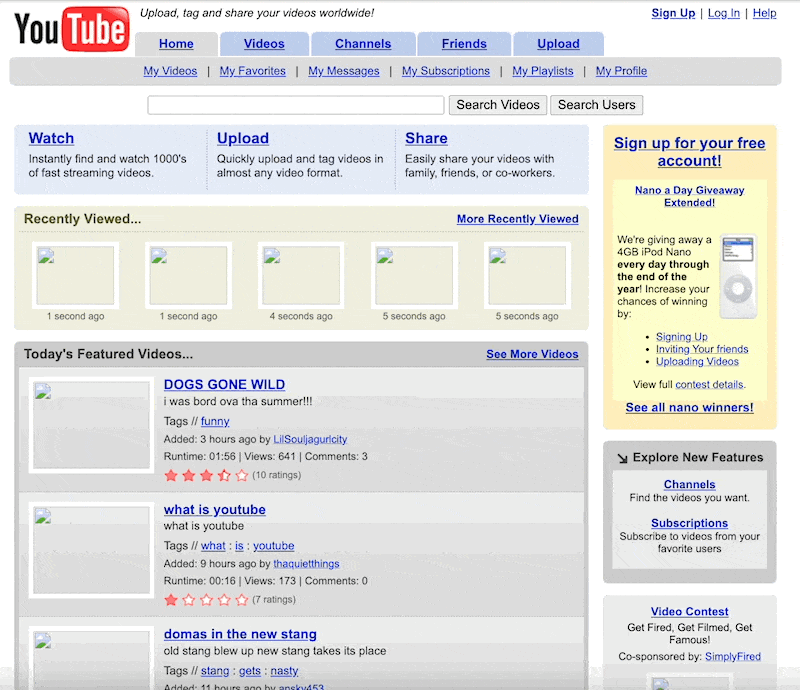Open the Video Contest link
Viewport: 800px width, 690px height.
689,611
